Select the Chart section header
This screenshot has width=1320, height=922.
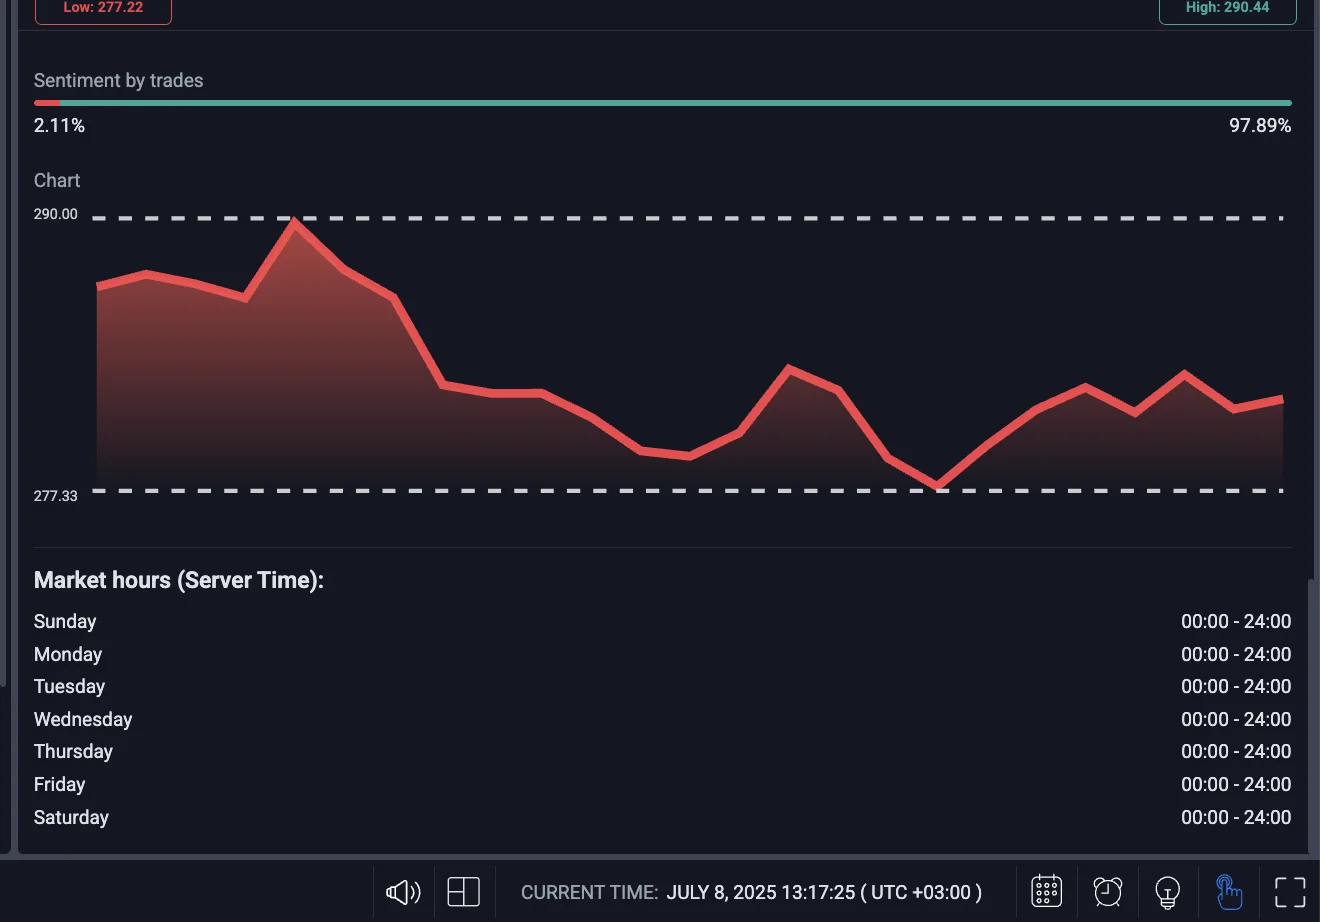click(x=56, y=180)
